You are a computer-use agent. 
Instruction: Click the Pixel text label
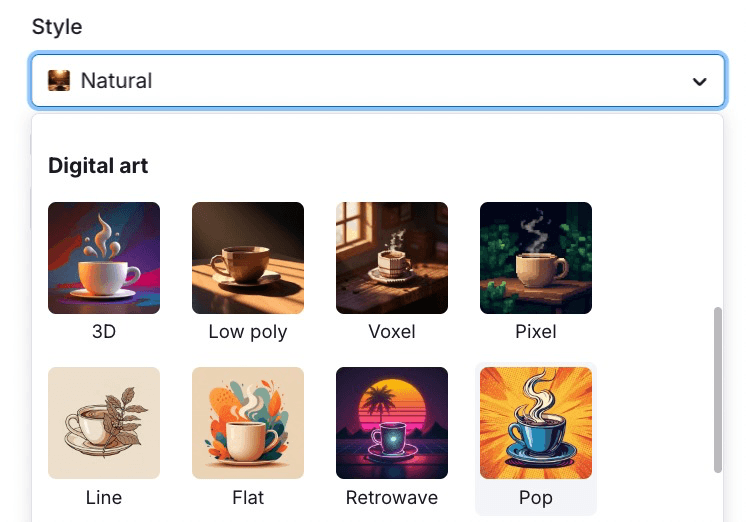point(536,331)
